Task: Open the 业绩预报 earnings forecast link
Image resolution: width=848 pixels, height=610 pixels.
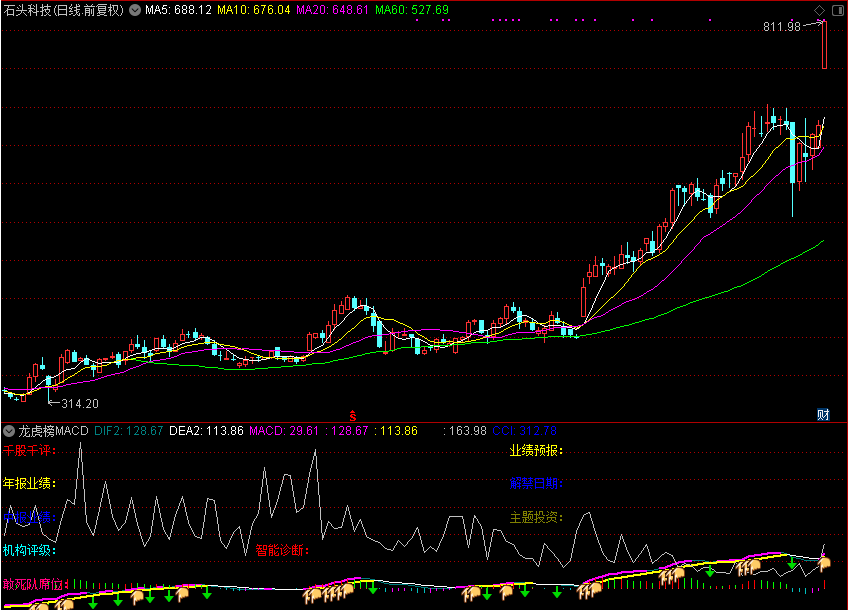Action: (536, 451)
